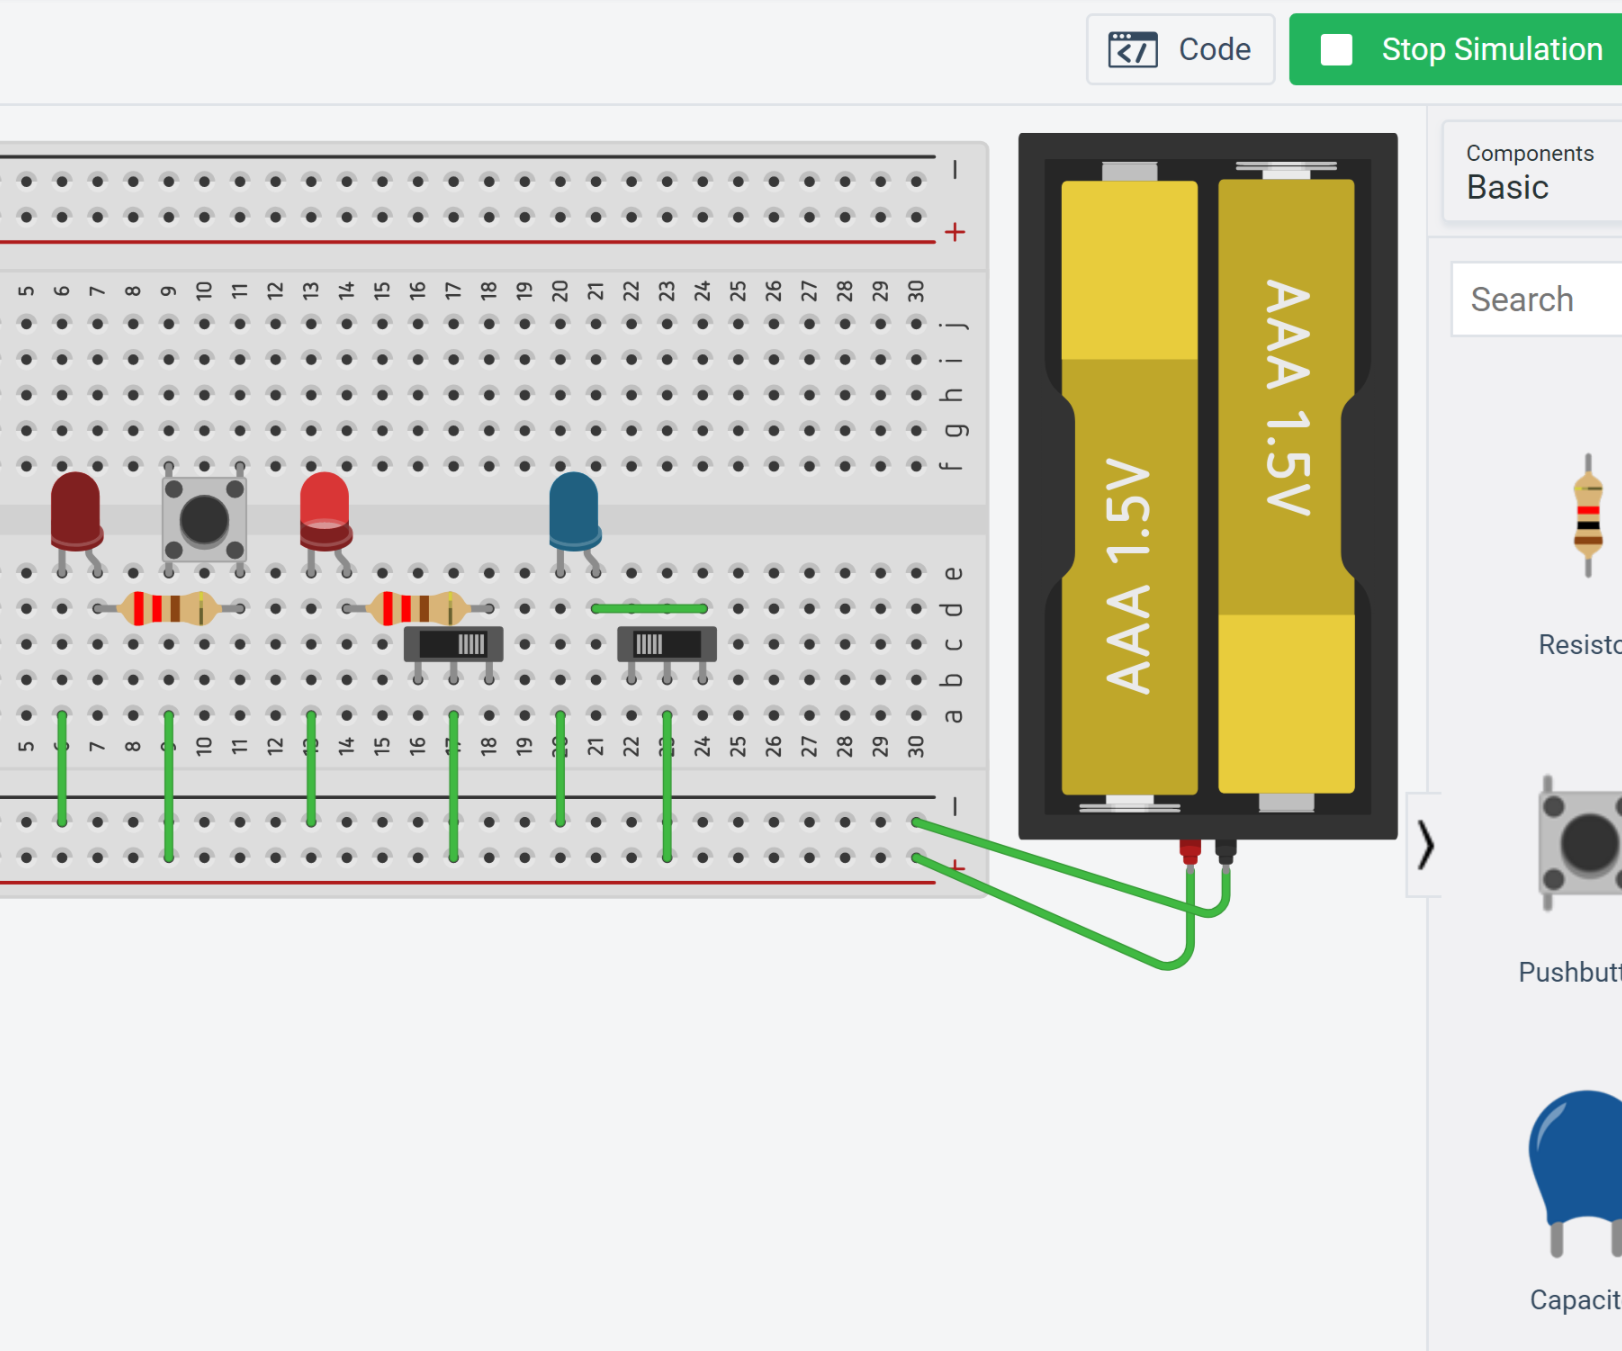Expand the collapsed side panel chevron
Viewport: 1622px width, 1351px height.
(1424, 845)
